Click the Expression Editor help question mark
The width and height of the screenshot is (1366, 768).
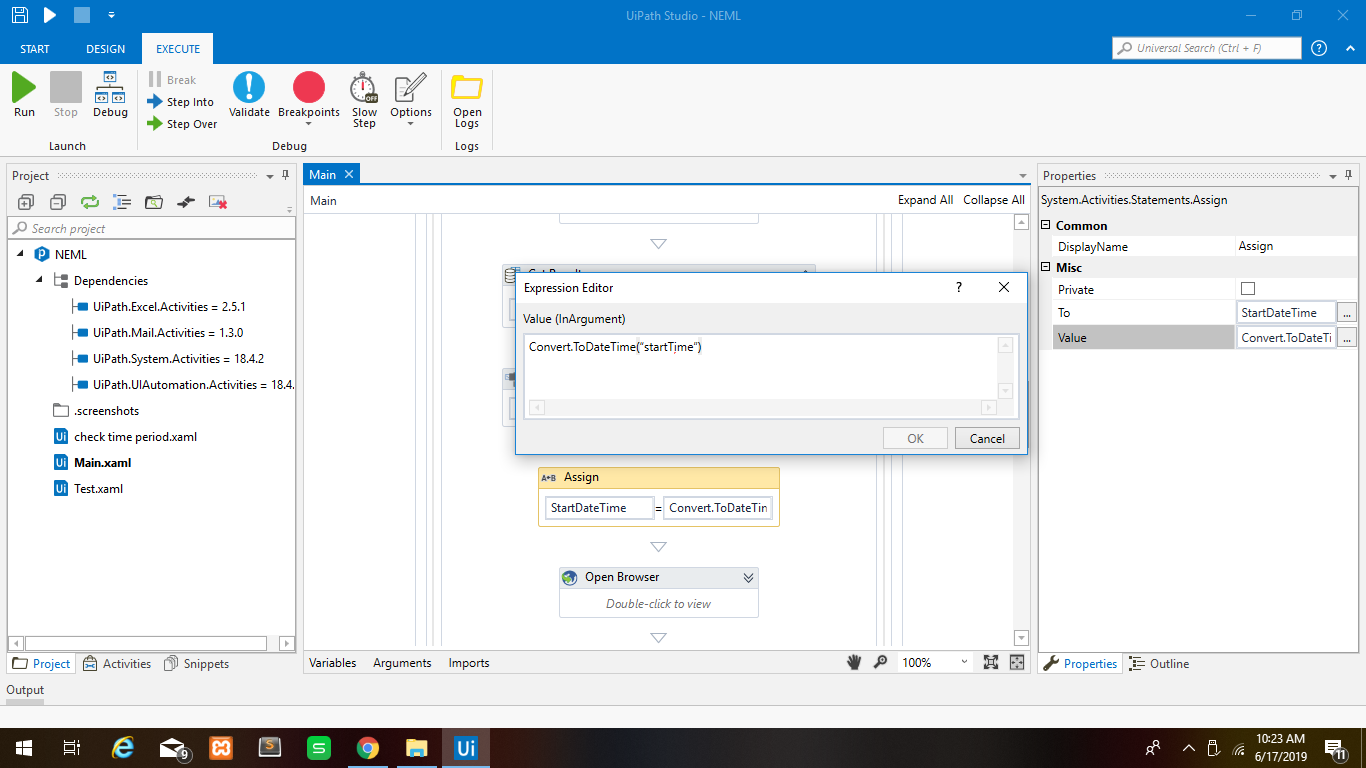[959, 287]
